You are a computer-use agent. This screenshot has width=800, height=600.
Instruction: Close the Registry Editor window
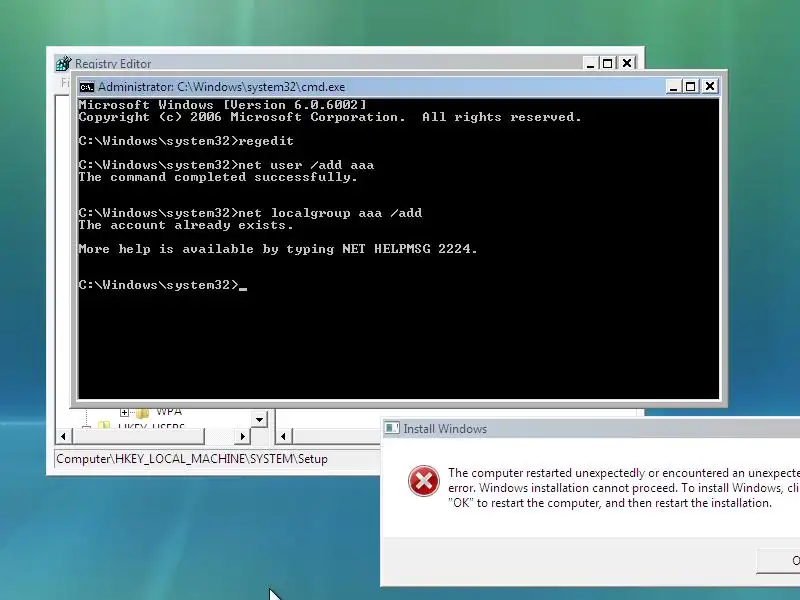coord(627,63)
